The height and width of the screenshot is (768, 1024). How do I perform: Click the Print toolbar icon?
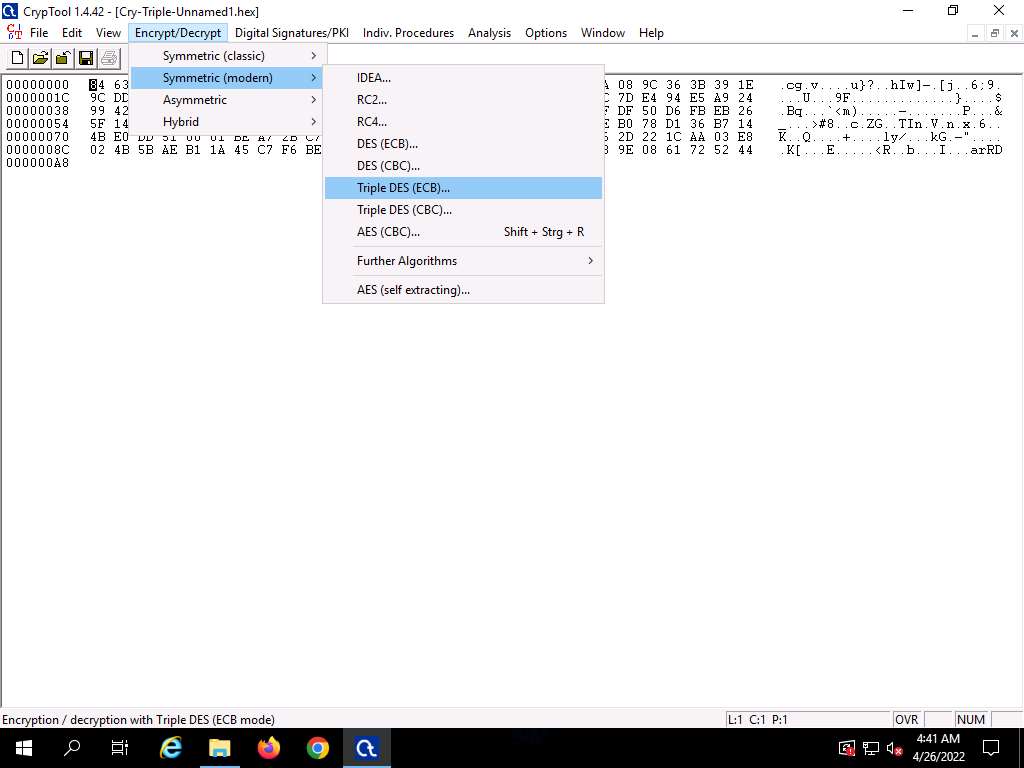pos(109,58)
